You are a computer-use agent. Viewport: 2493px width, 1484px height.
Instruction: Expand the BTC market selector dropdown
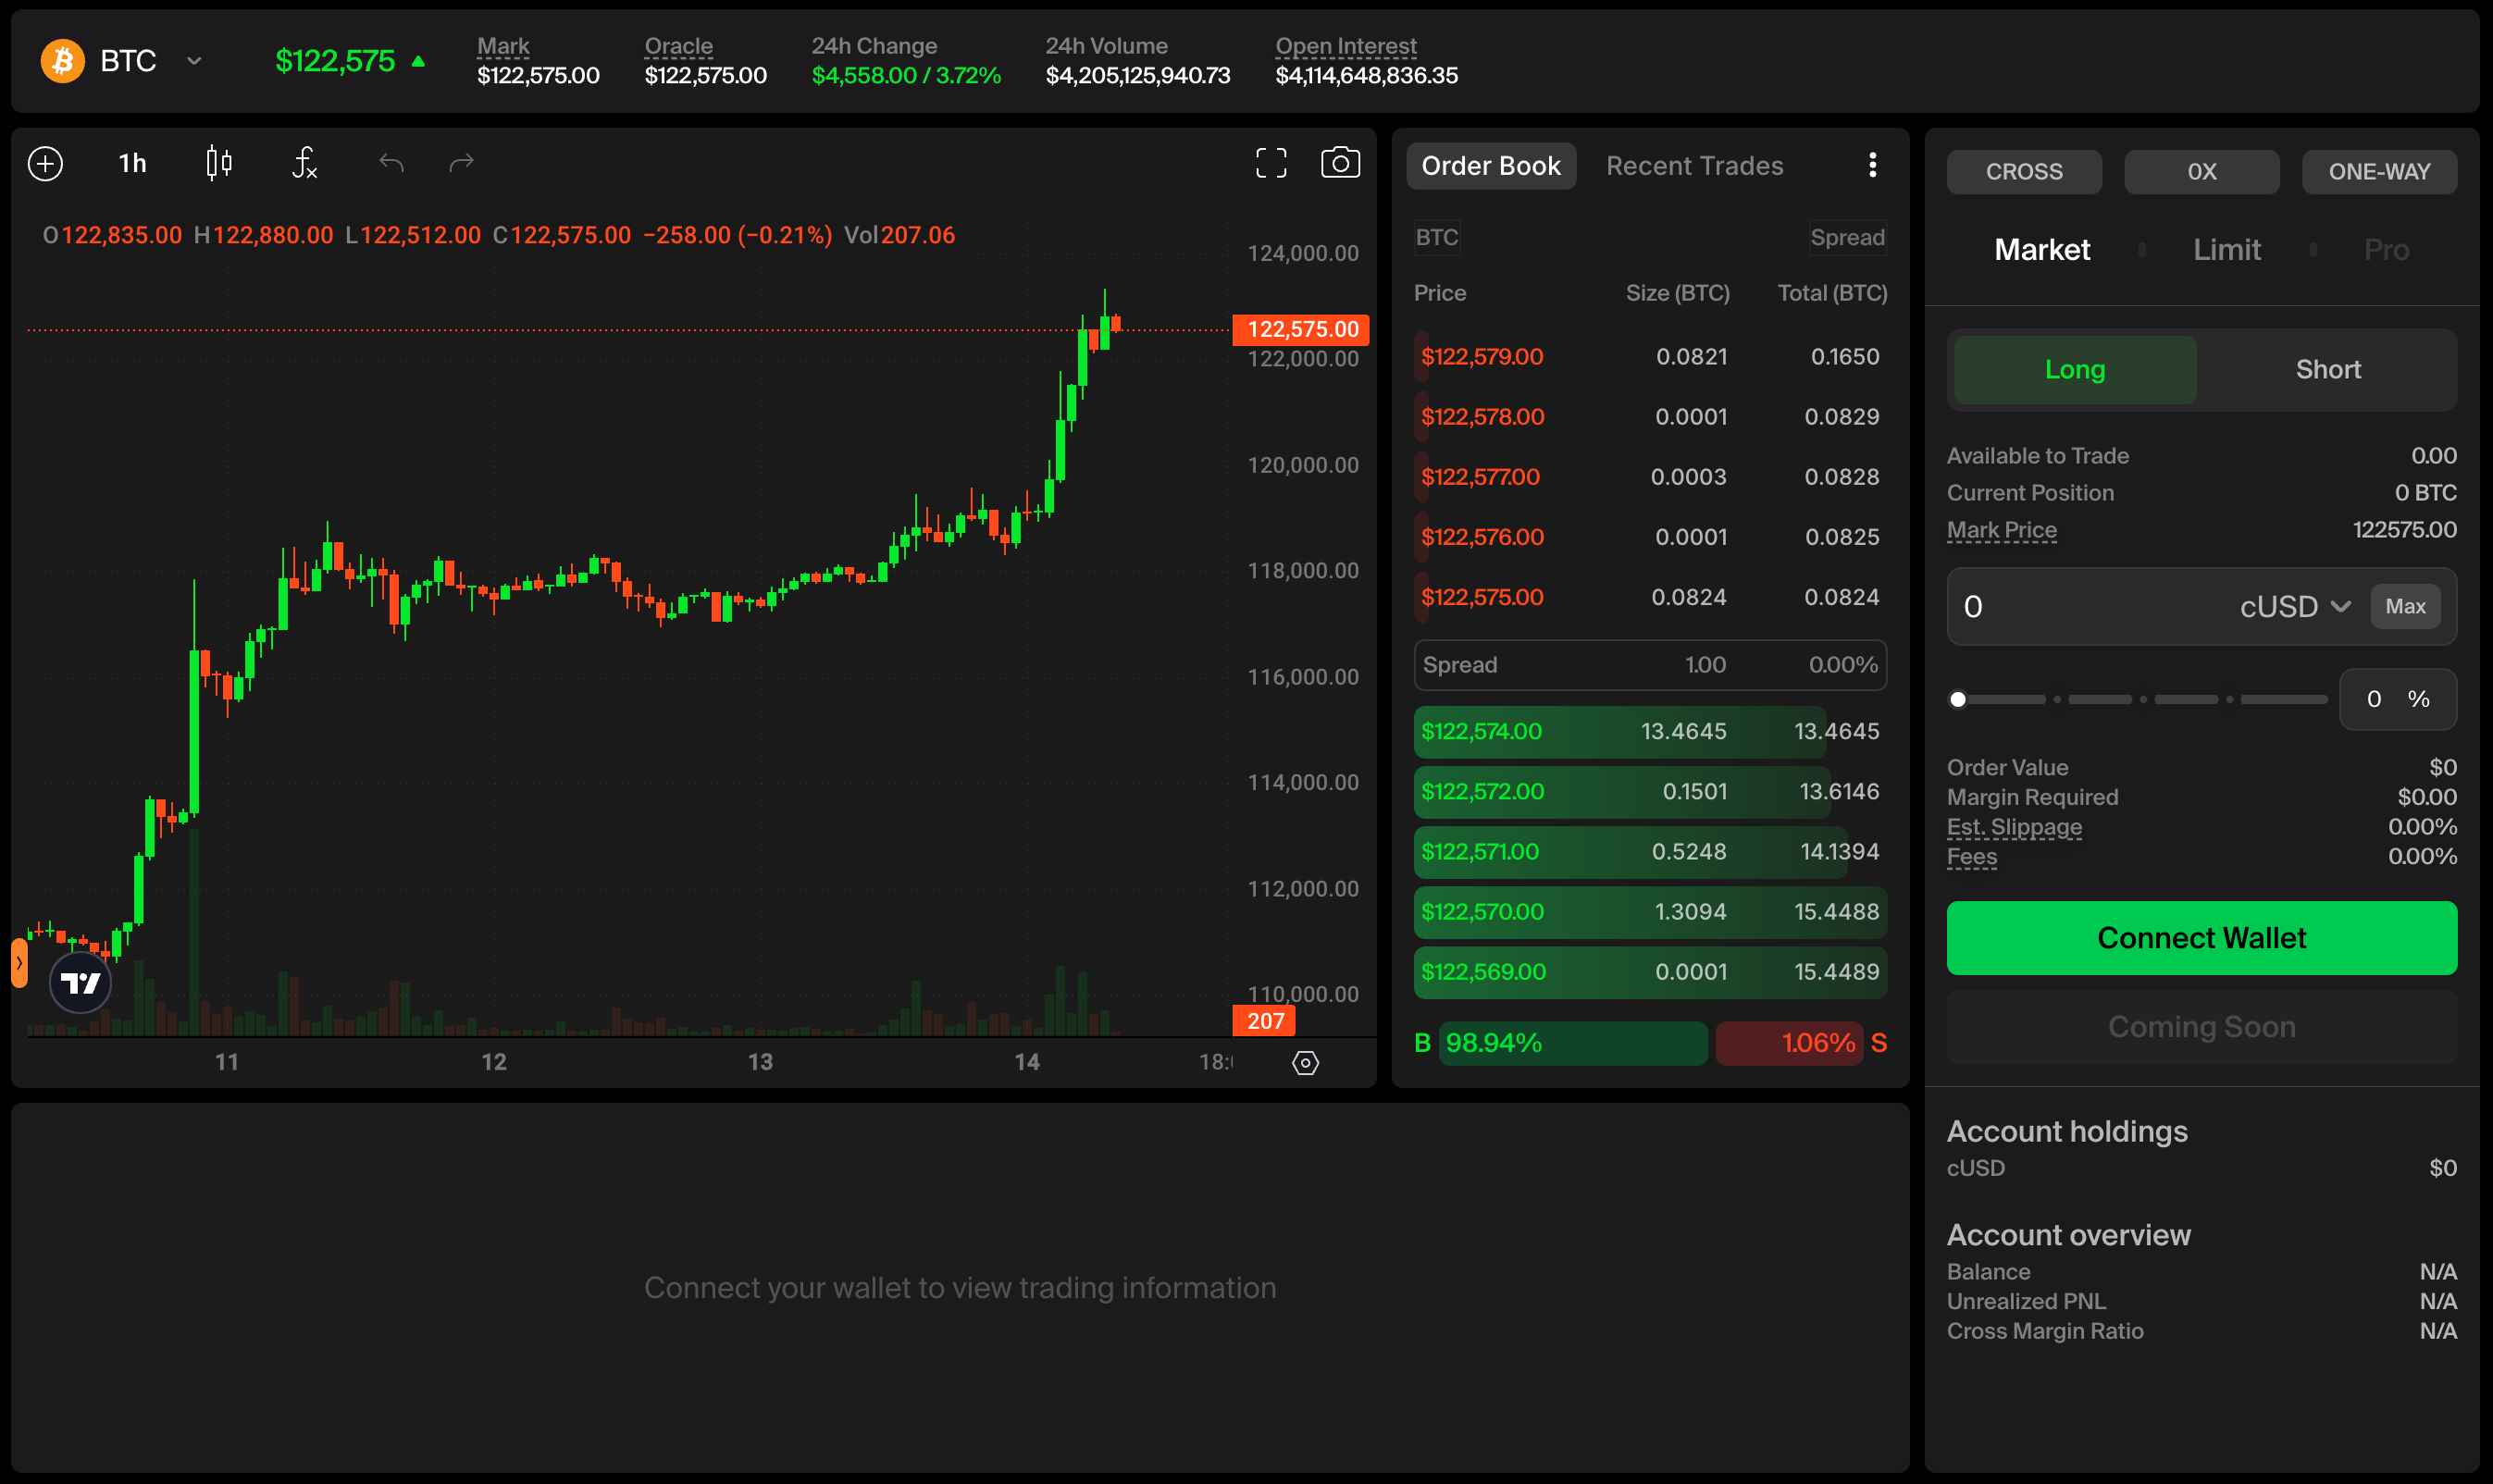click(194, 61)
